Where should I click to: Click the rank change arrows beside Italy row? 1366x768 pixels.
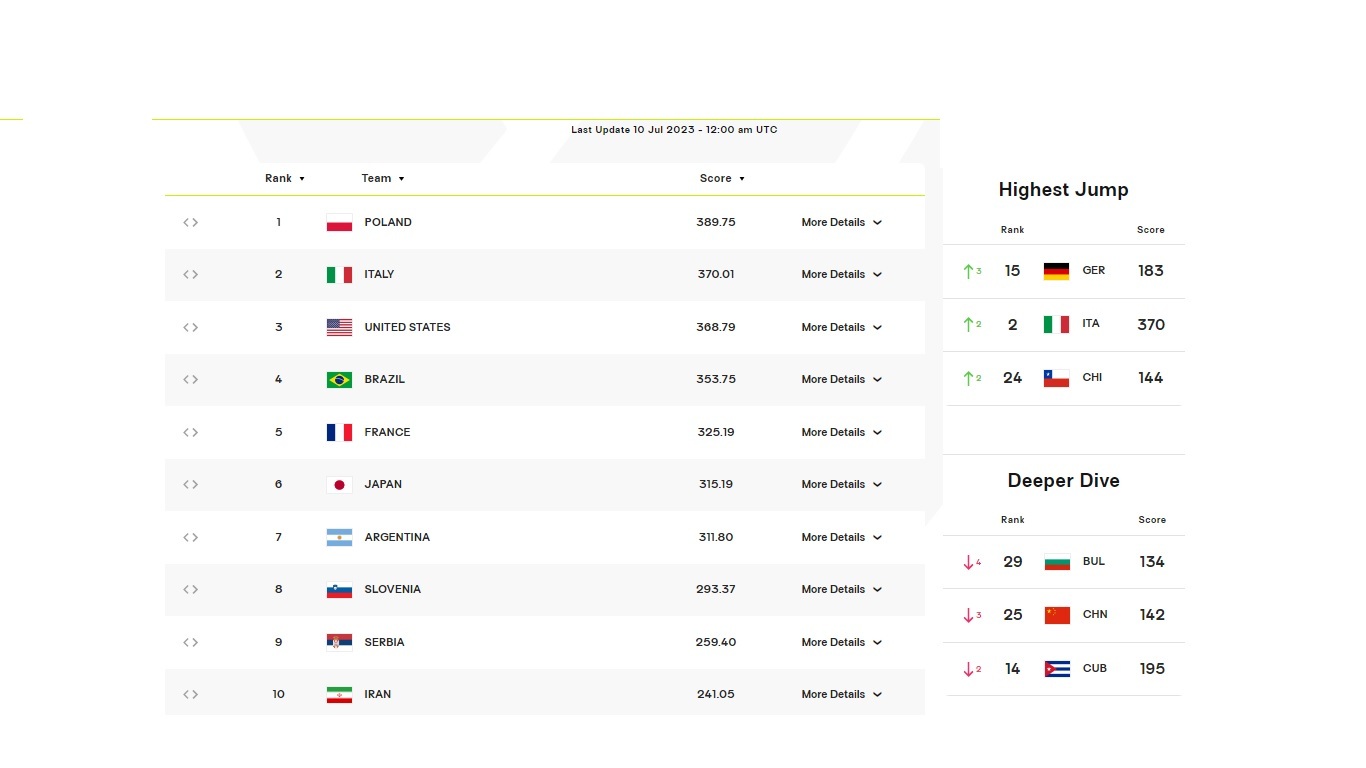click(x=190, y=275)
